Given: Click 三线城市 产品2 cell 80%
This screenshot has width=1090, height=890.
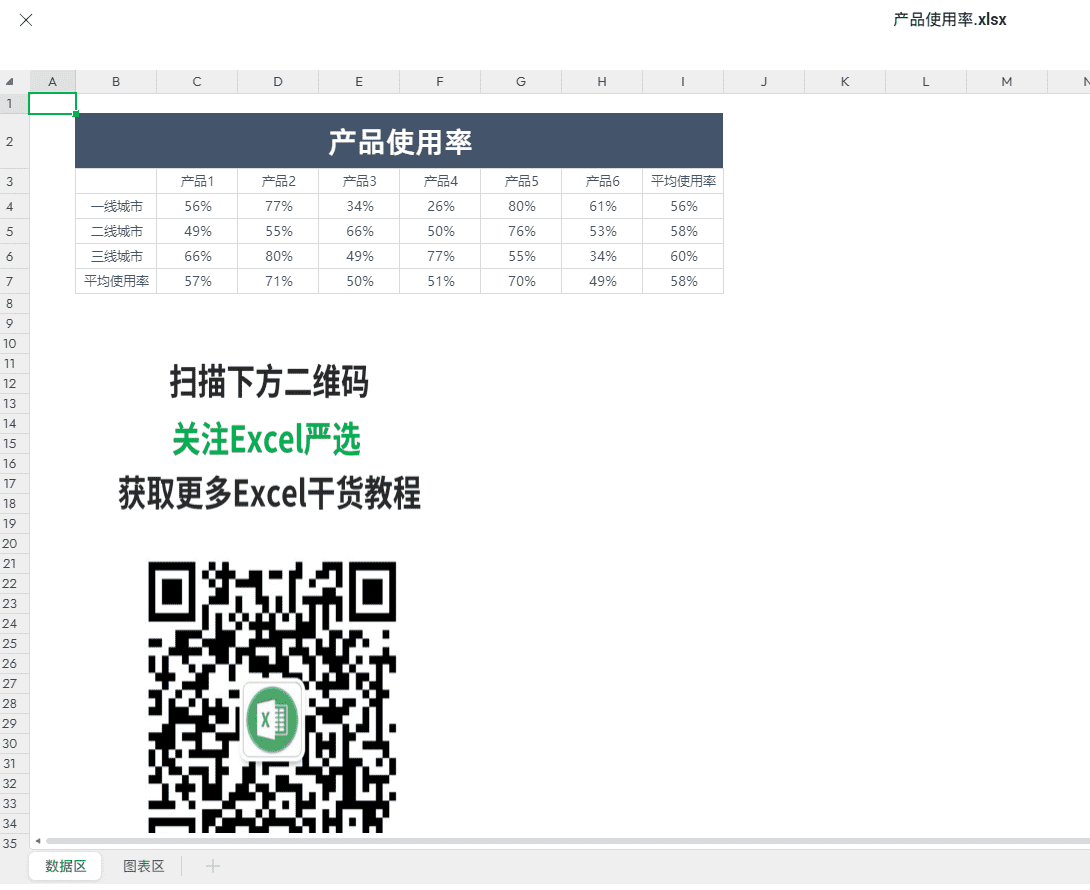Looking at the screenshot, I should 278,257.
